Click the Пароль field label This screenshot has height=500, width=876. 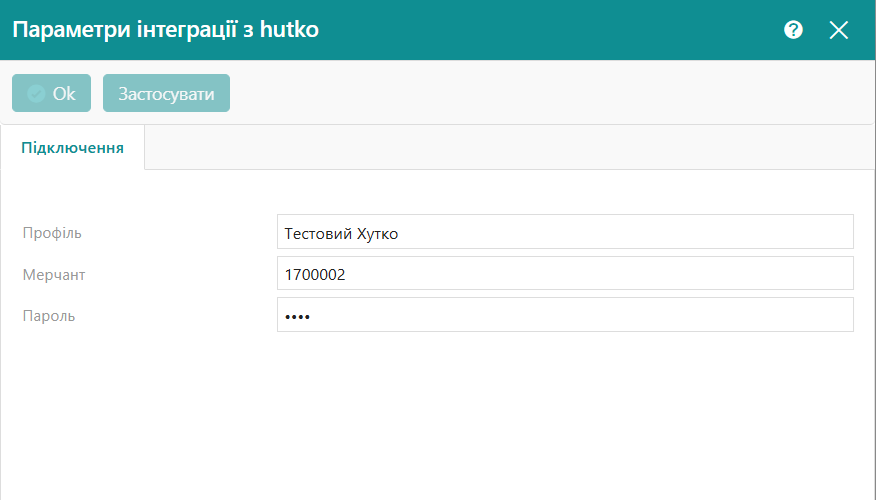pos(49,316)
